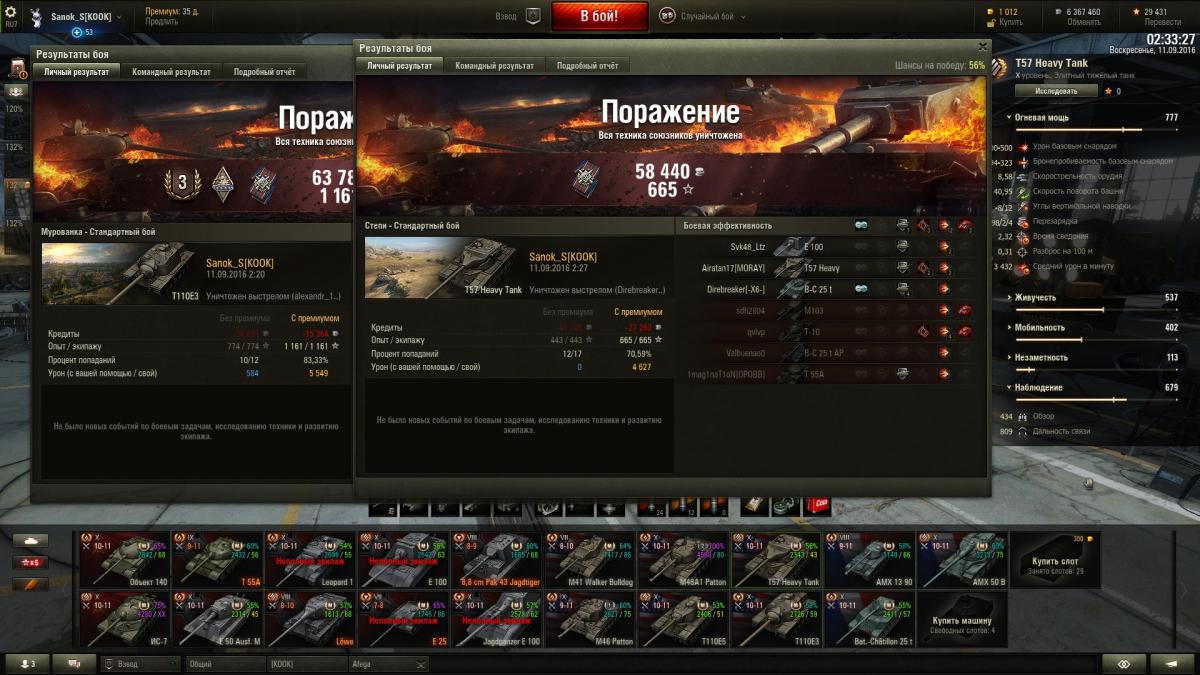
Task: Click the red В бой! battle button
Action: tap(599, 16)
